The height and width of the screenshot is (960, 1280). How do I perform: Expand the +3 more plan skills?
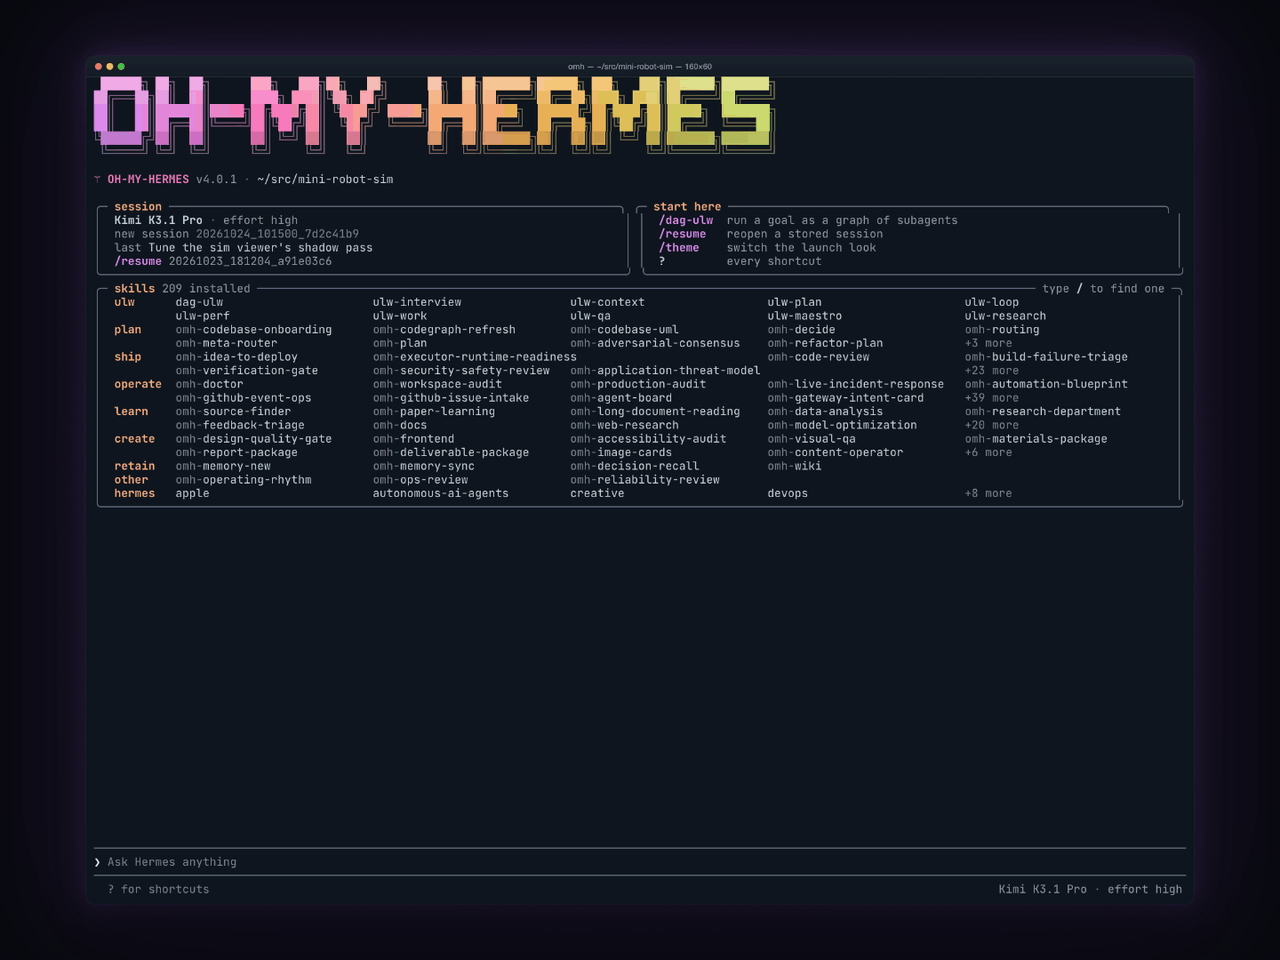tap(988, 343)
